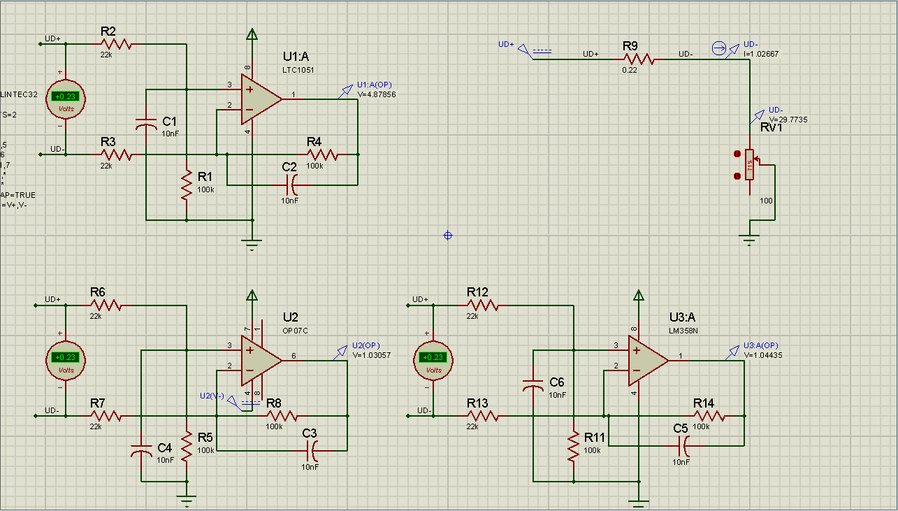Click the ground symbol below RV1
This screenshot has width=898, height=511.
(749, 237)
